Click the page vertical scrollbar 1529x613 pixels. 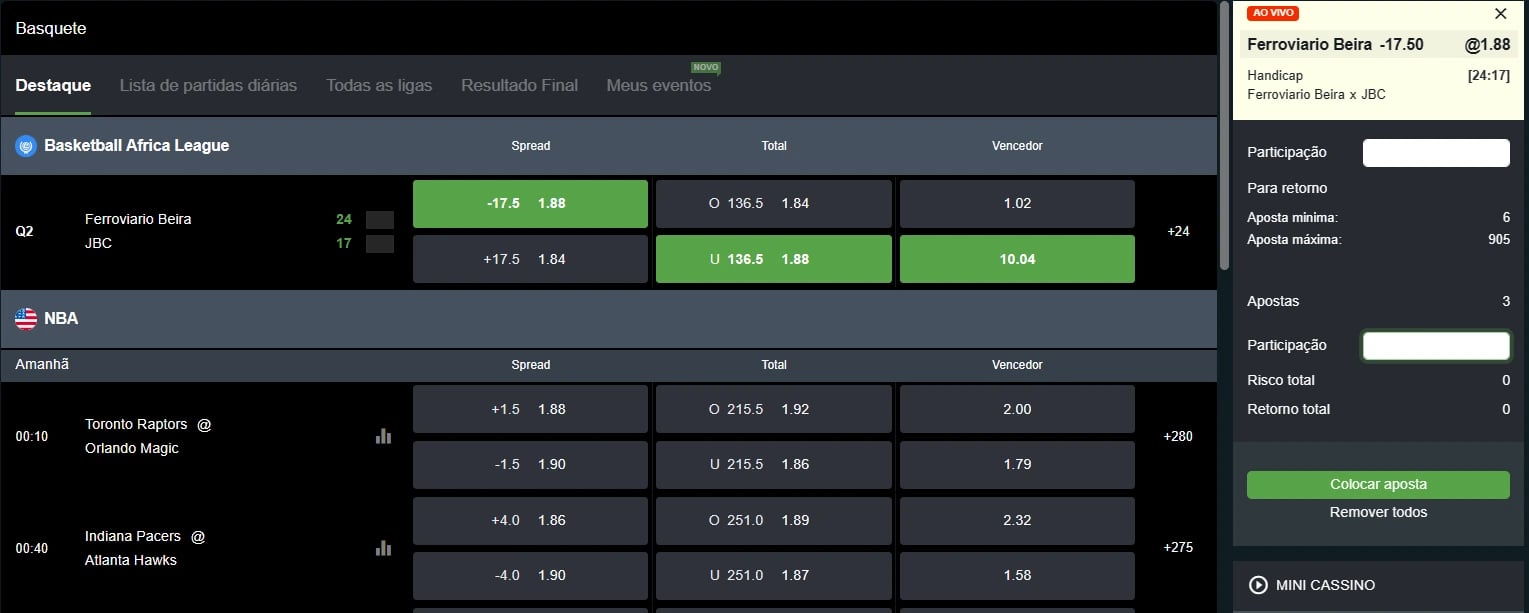coord(1224,135)
